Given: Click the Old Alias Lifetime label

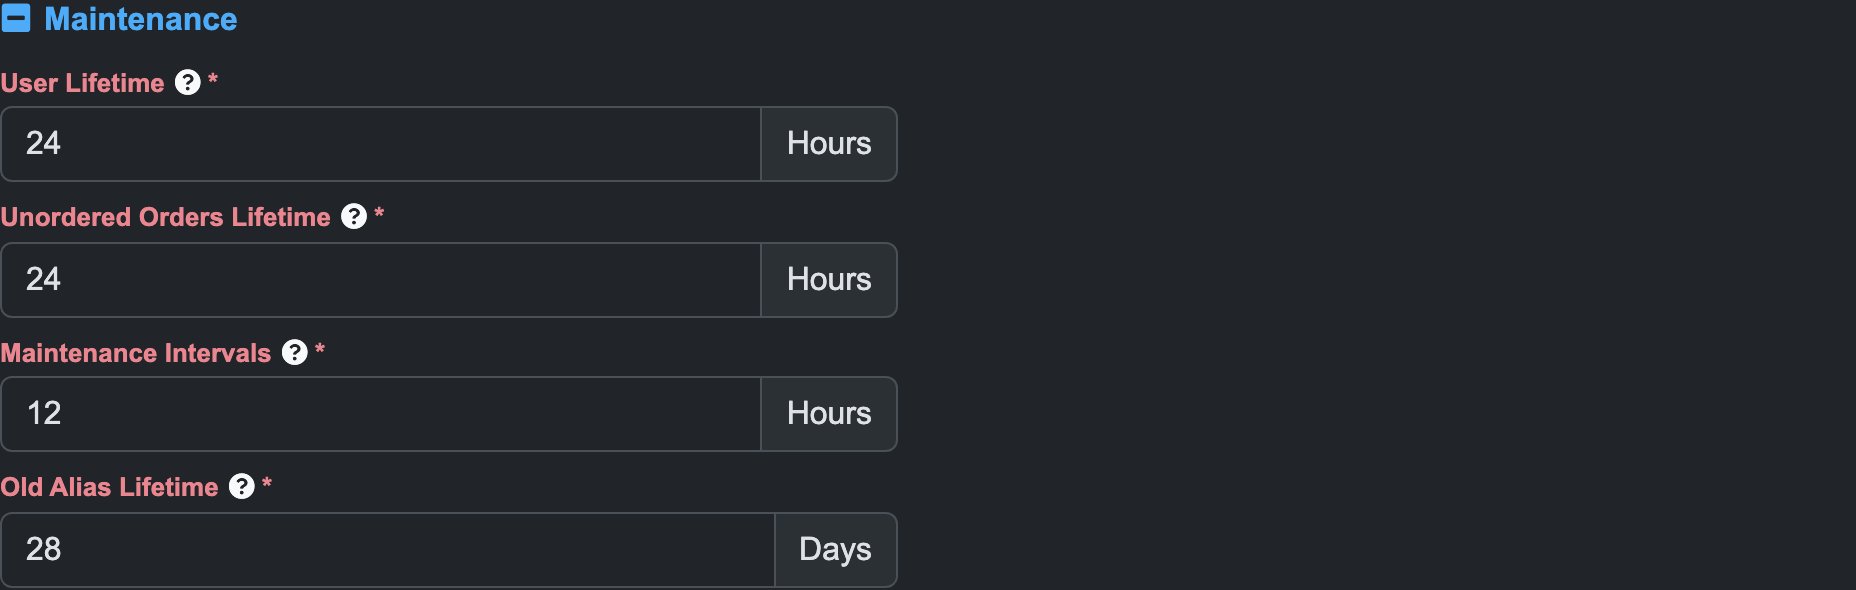Looking at the screenshot, I should pos(109,487).
